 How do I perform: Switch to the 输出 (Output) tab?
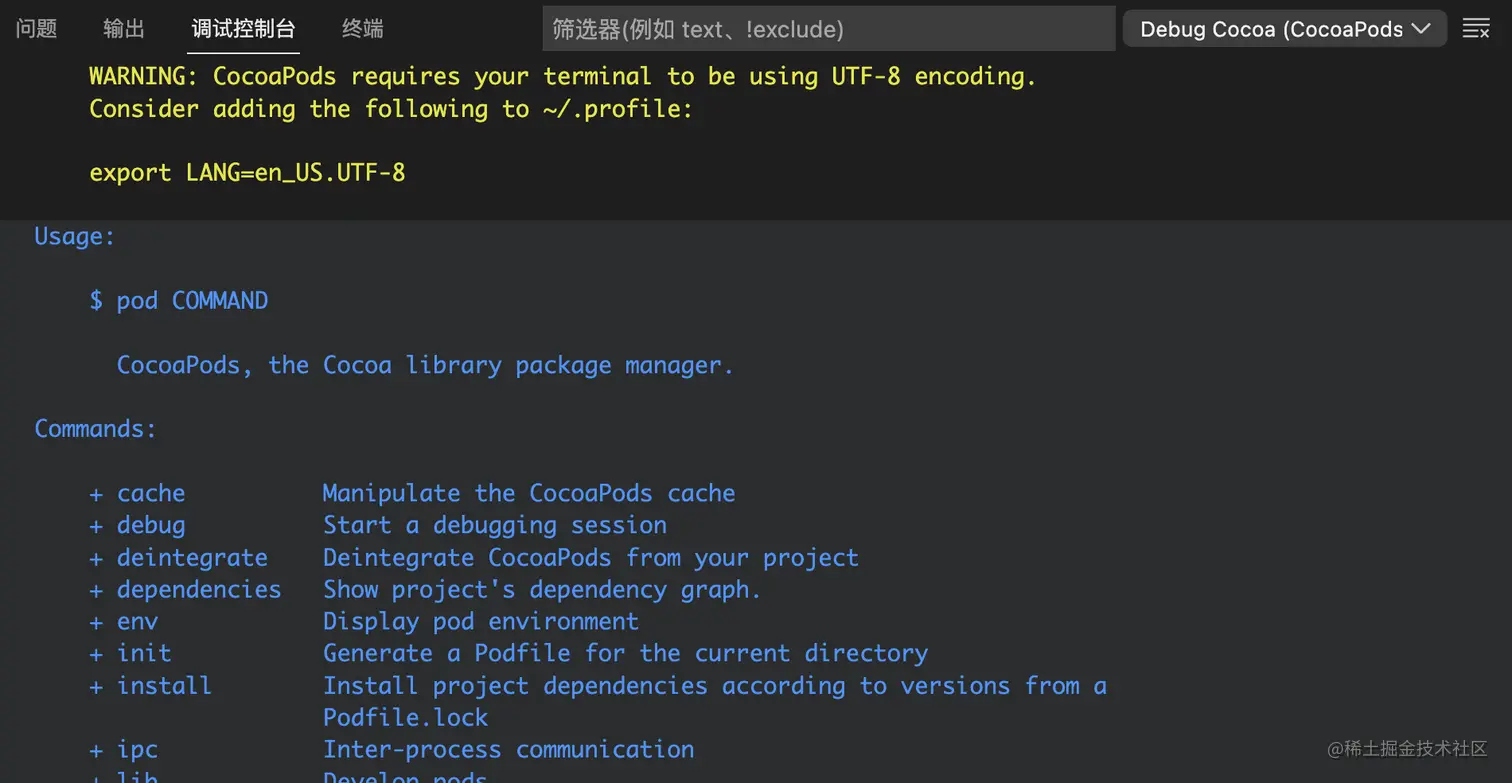click(x=124, y=29)
